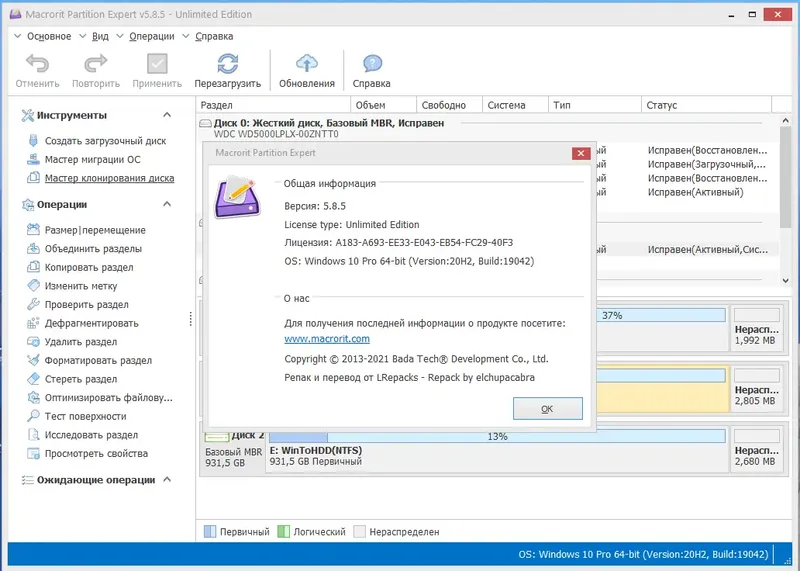The height and width of the screenshot is (571, 800).
Task: Click Мастер миграции ОС icon
Action: click(x=33, y=159)
